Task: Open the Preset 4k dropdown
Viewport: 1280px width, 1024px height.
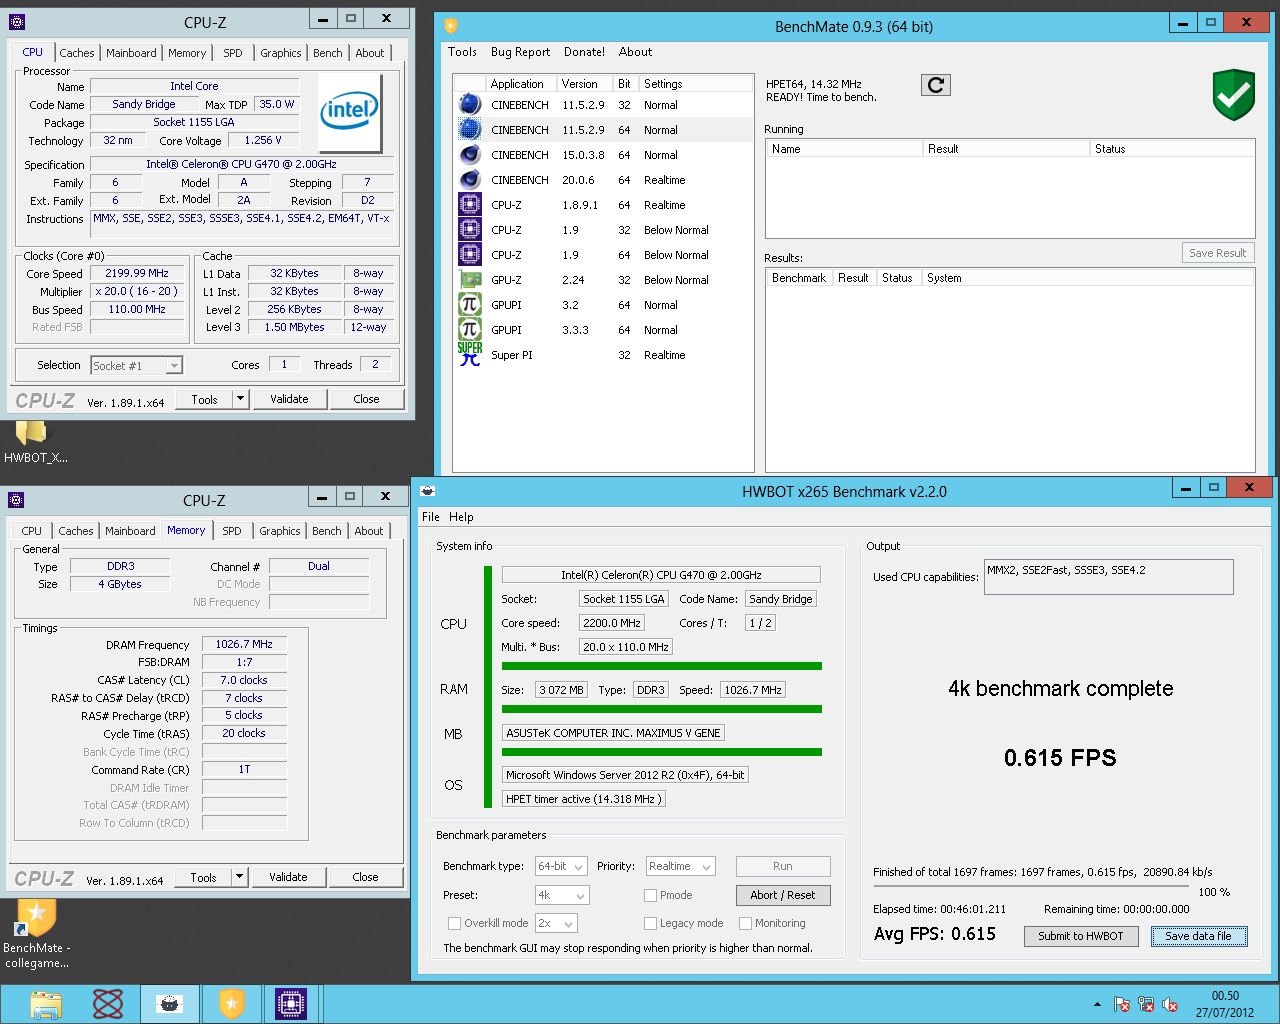Action: 562,895
